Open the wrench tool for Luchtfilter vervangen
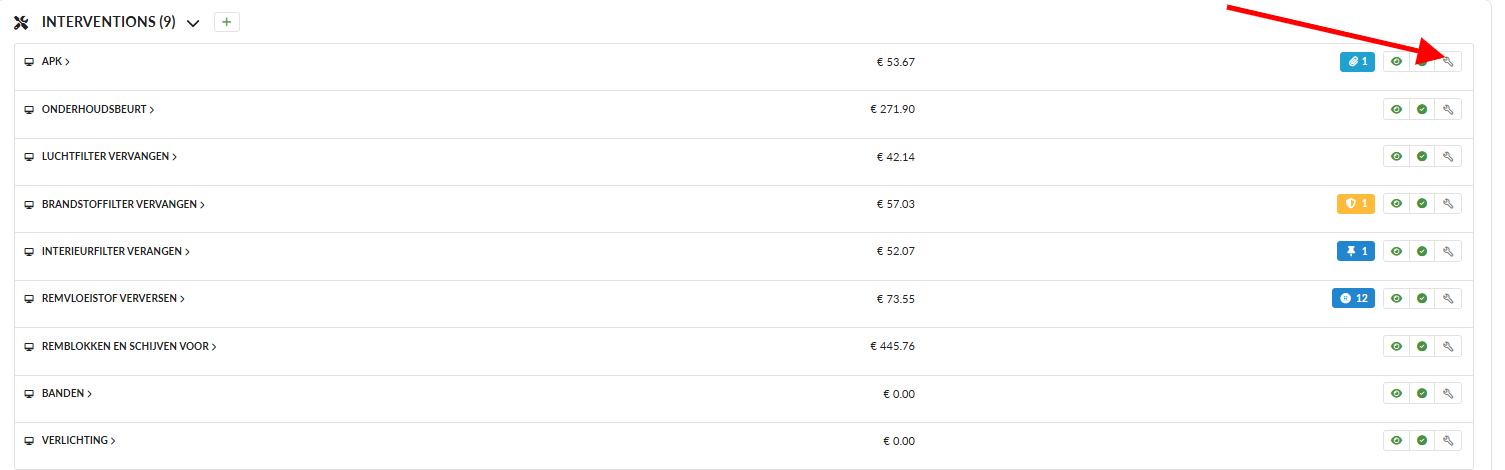1505x470 pixels. [1448, 156]
